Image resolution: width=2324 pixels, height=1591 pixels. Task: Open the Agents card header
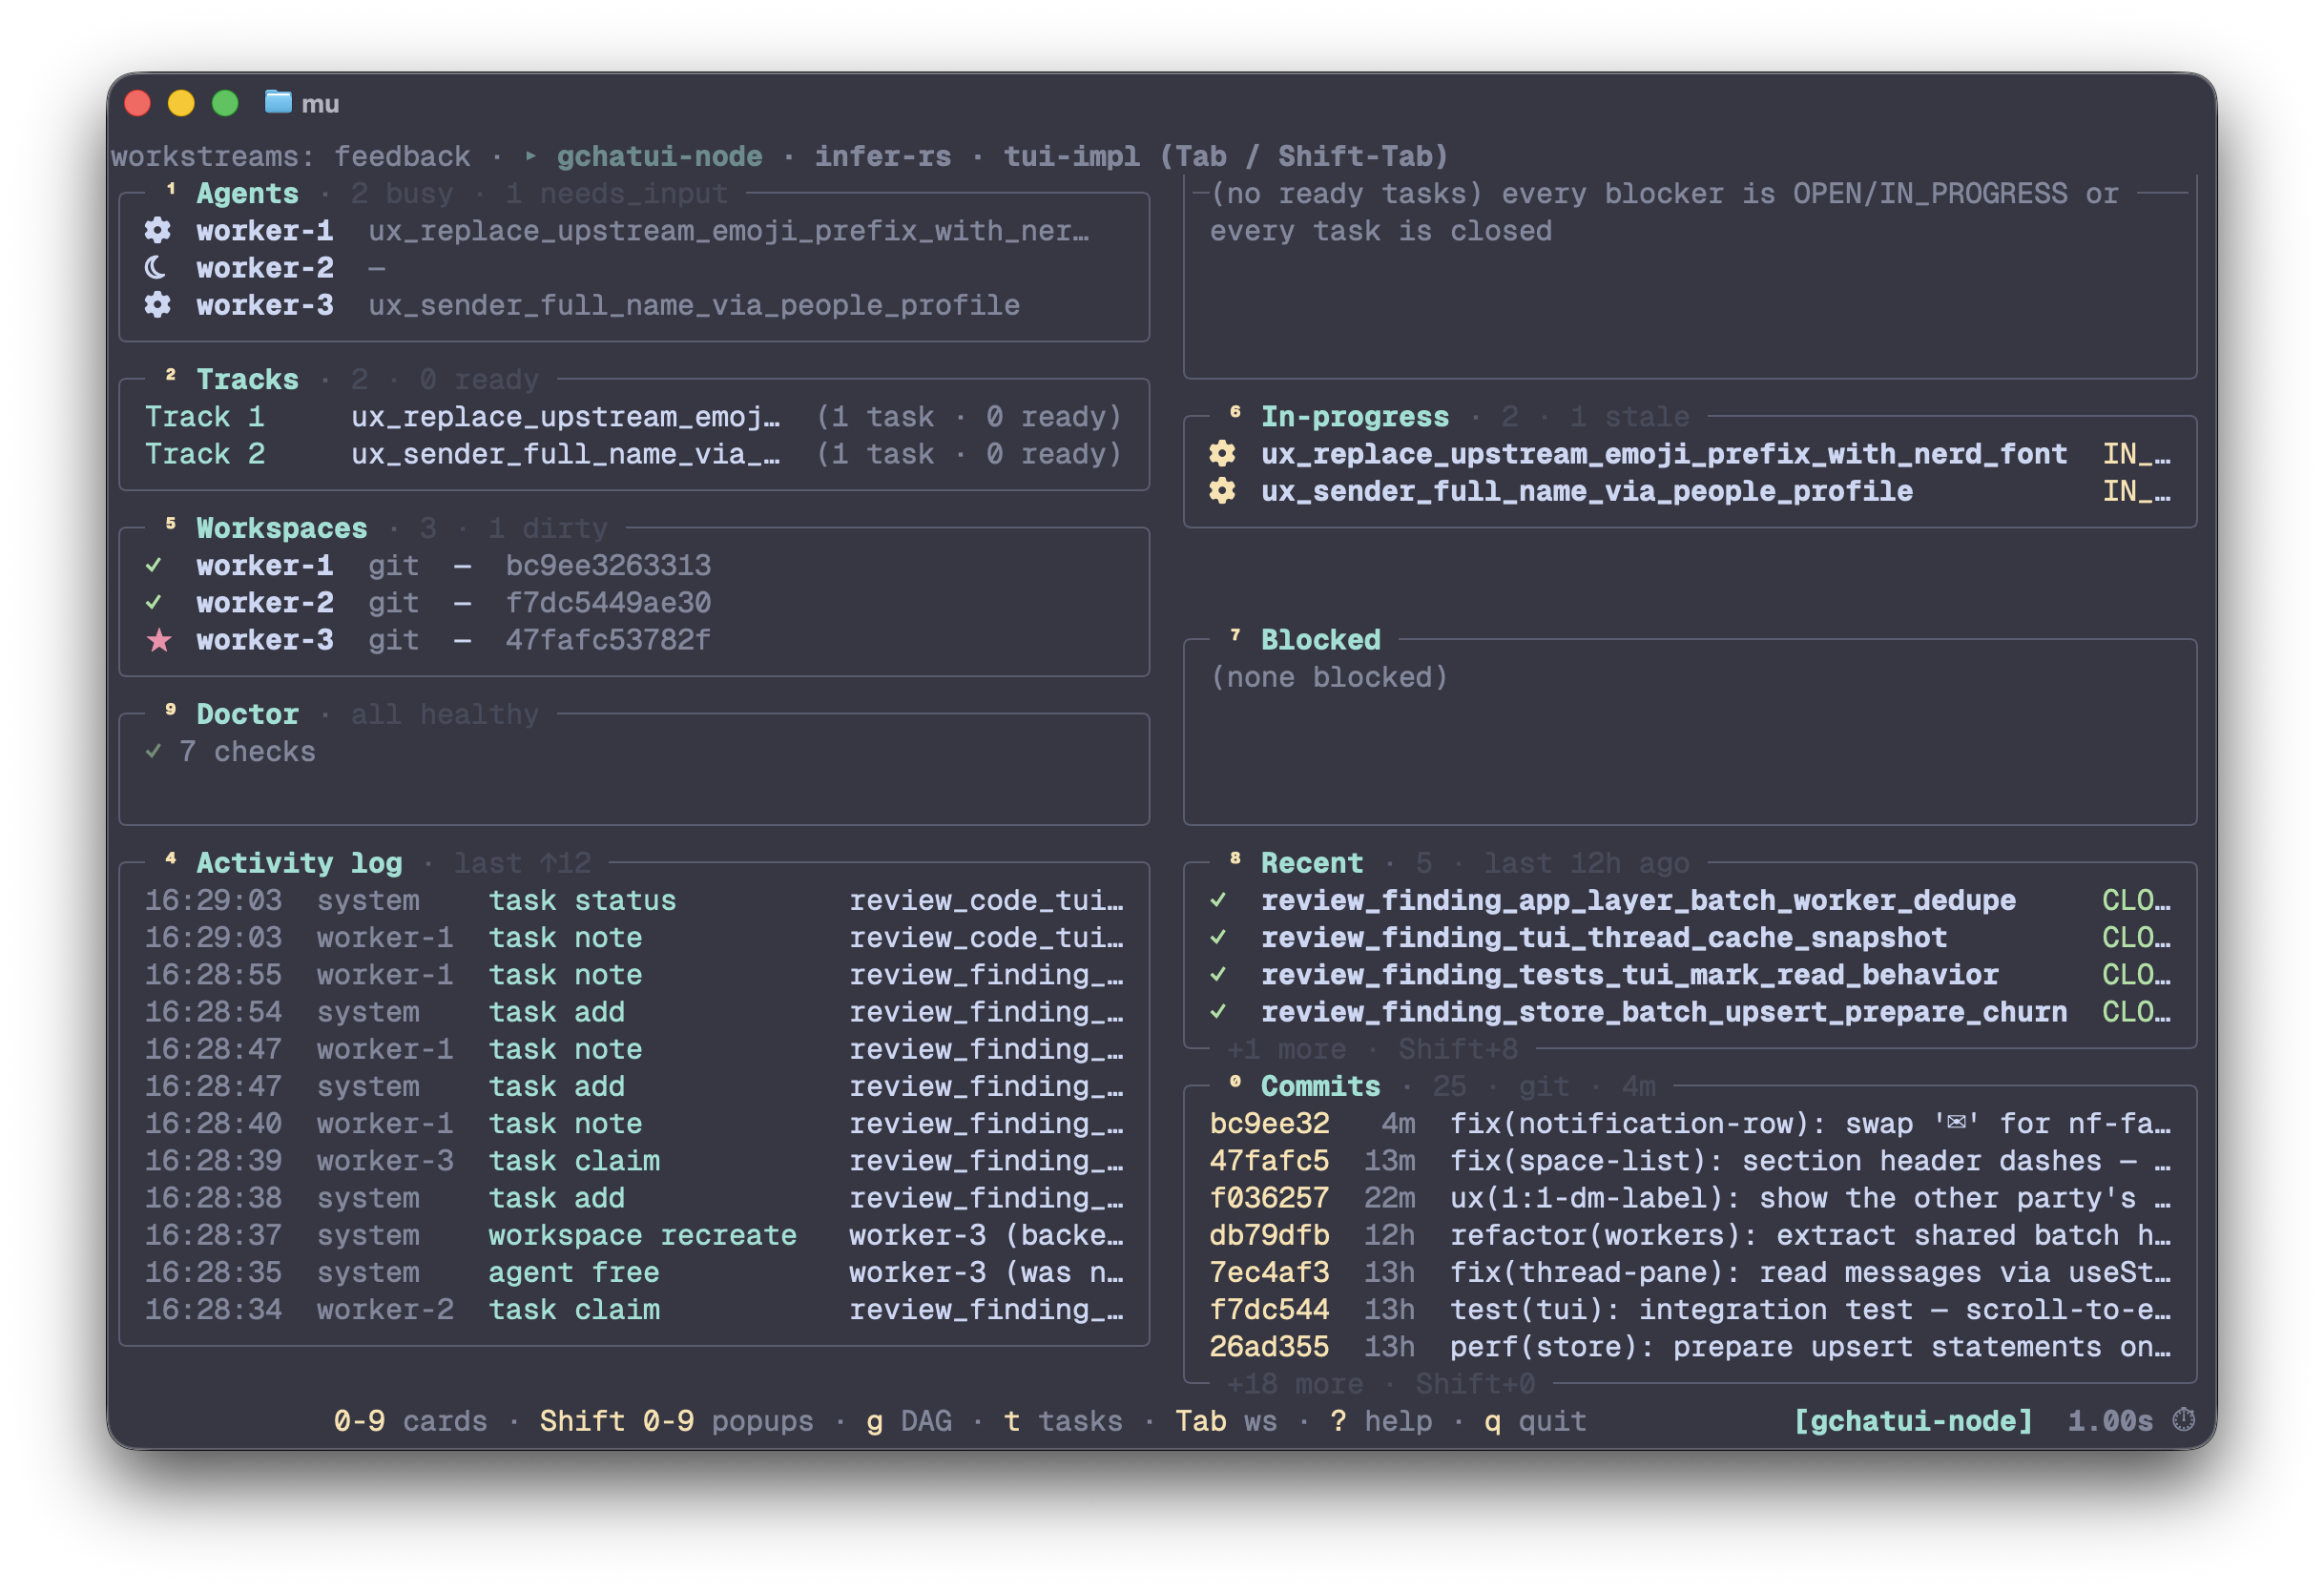(247, 194)
